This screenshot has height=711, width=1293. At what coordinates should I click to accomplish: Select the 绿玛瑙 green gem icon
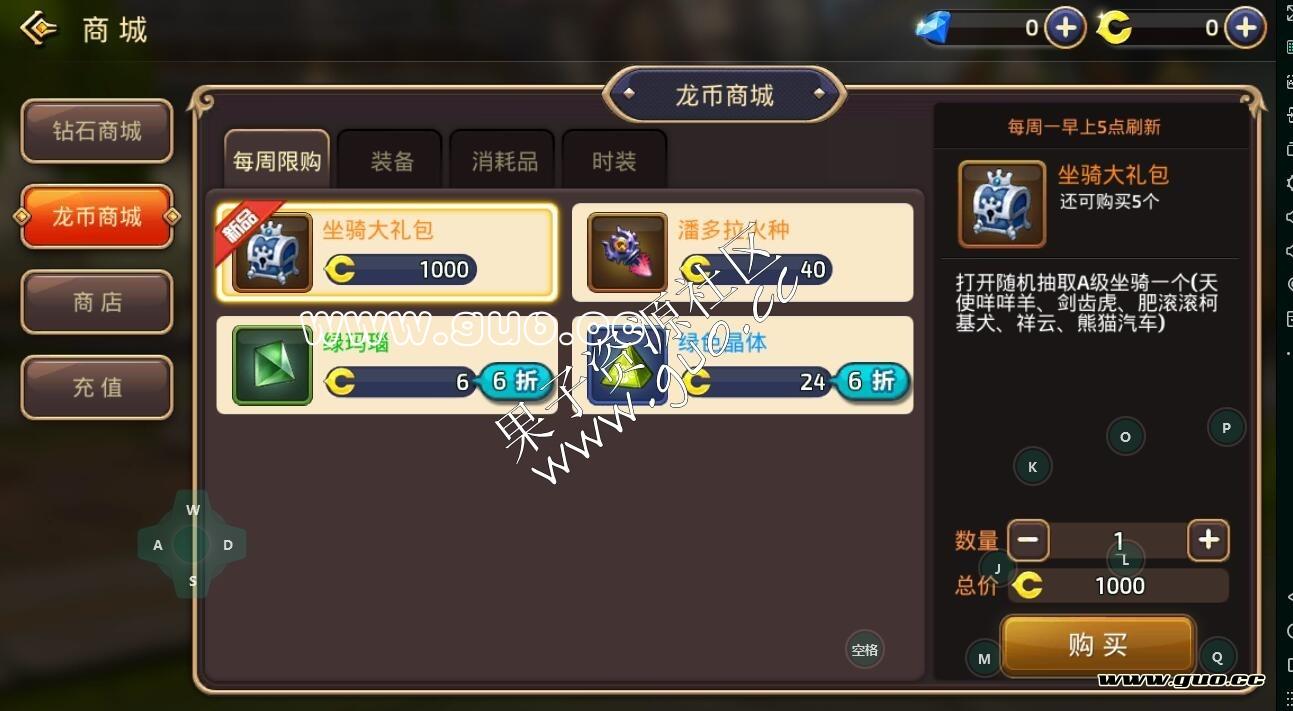coord(272,365)
